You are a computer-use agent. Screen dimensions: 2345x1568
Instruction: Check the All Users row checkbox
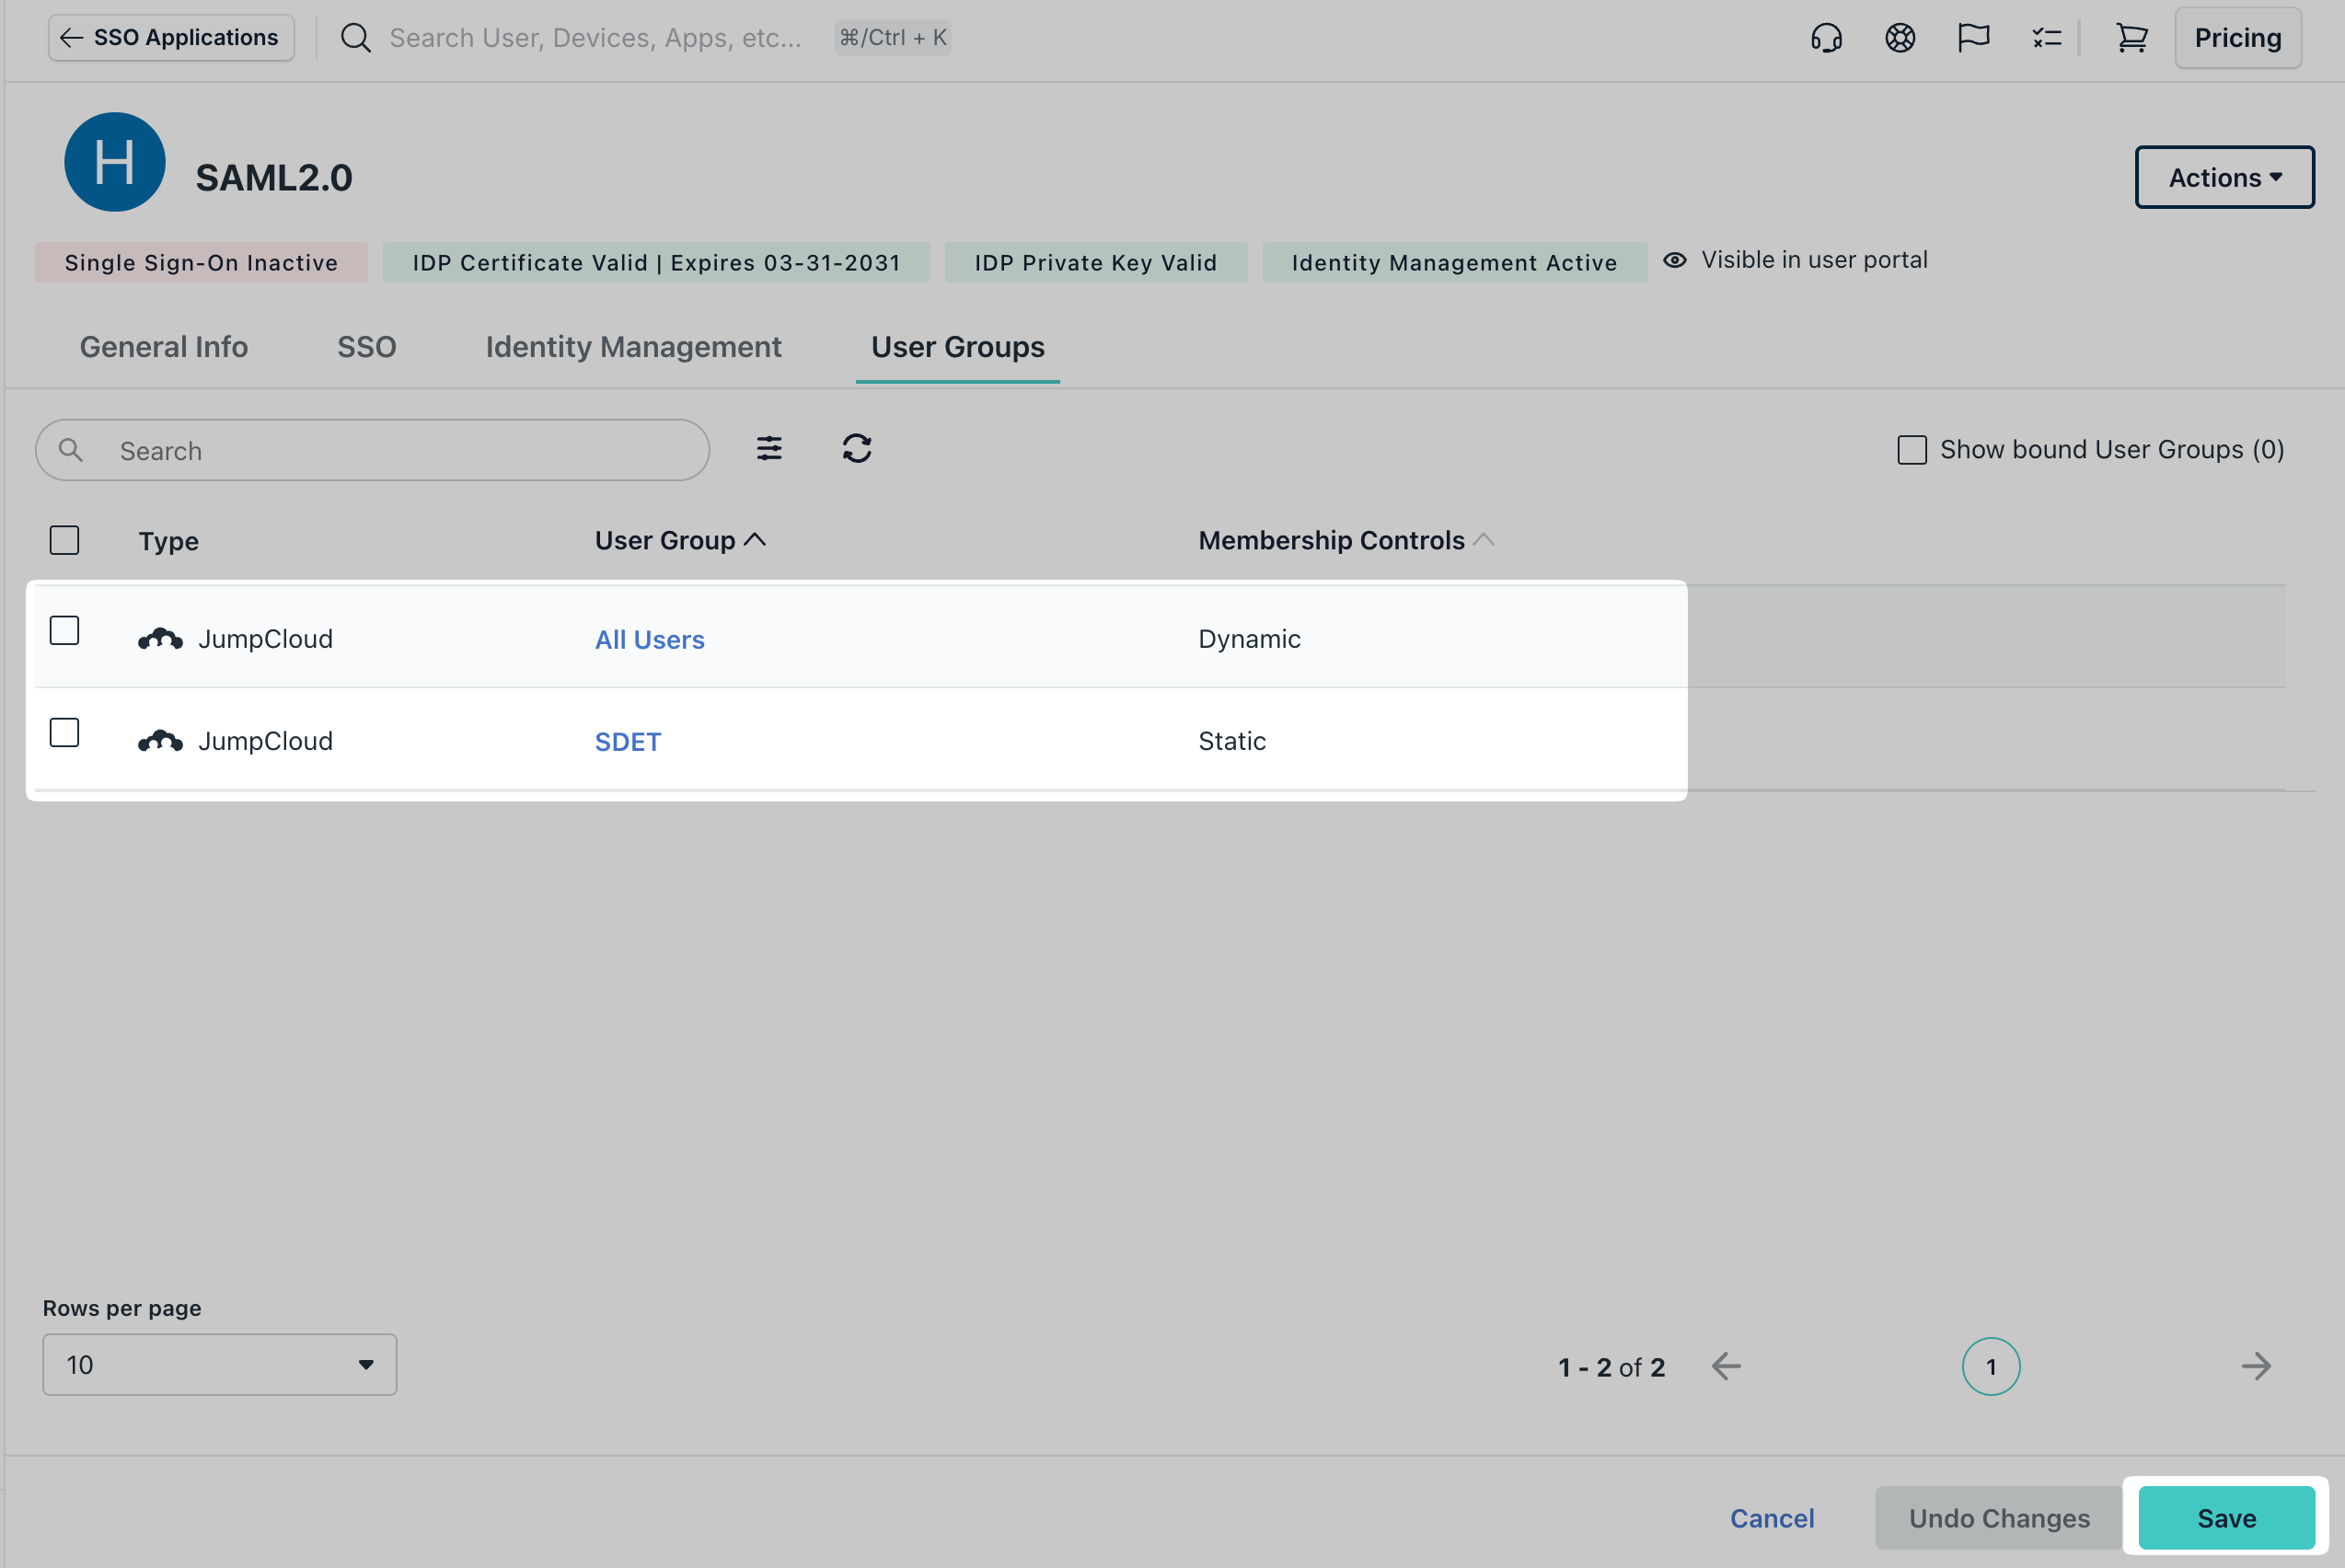click(x=64, y=631)
